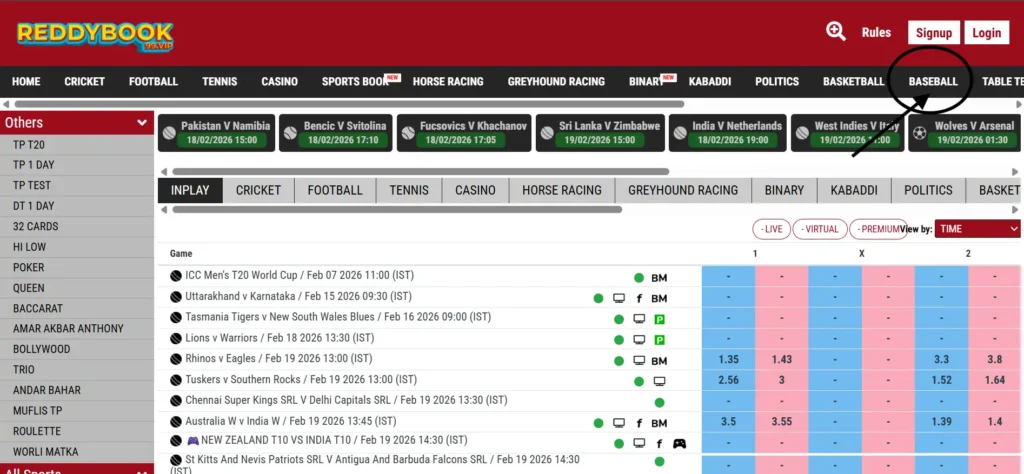Select back odds 3.5 for Australia W
This screenshot has height=474, width=1024.
point(728,422)
